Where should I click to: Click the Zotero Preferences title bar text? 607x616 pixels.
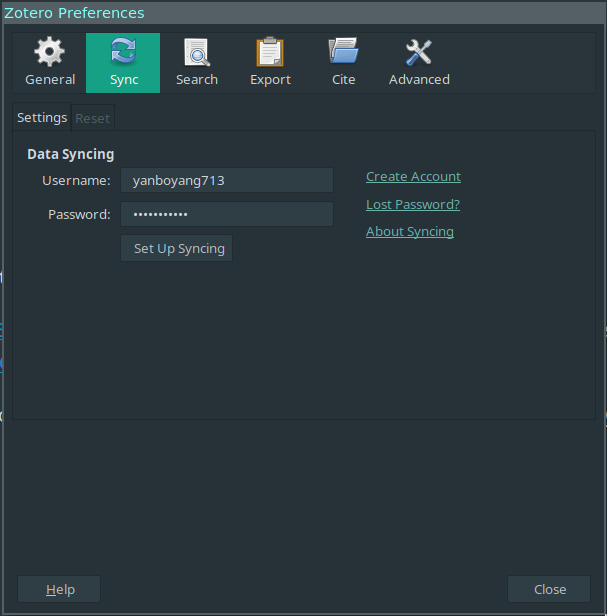74,13
